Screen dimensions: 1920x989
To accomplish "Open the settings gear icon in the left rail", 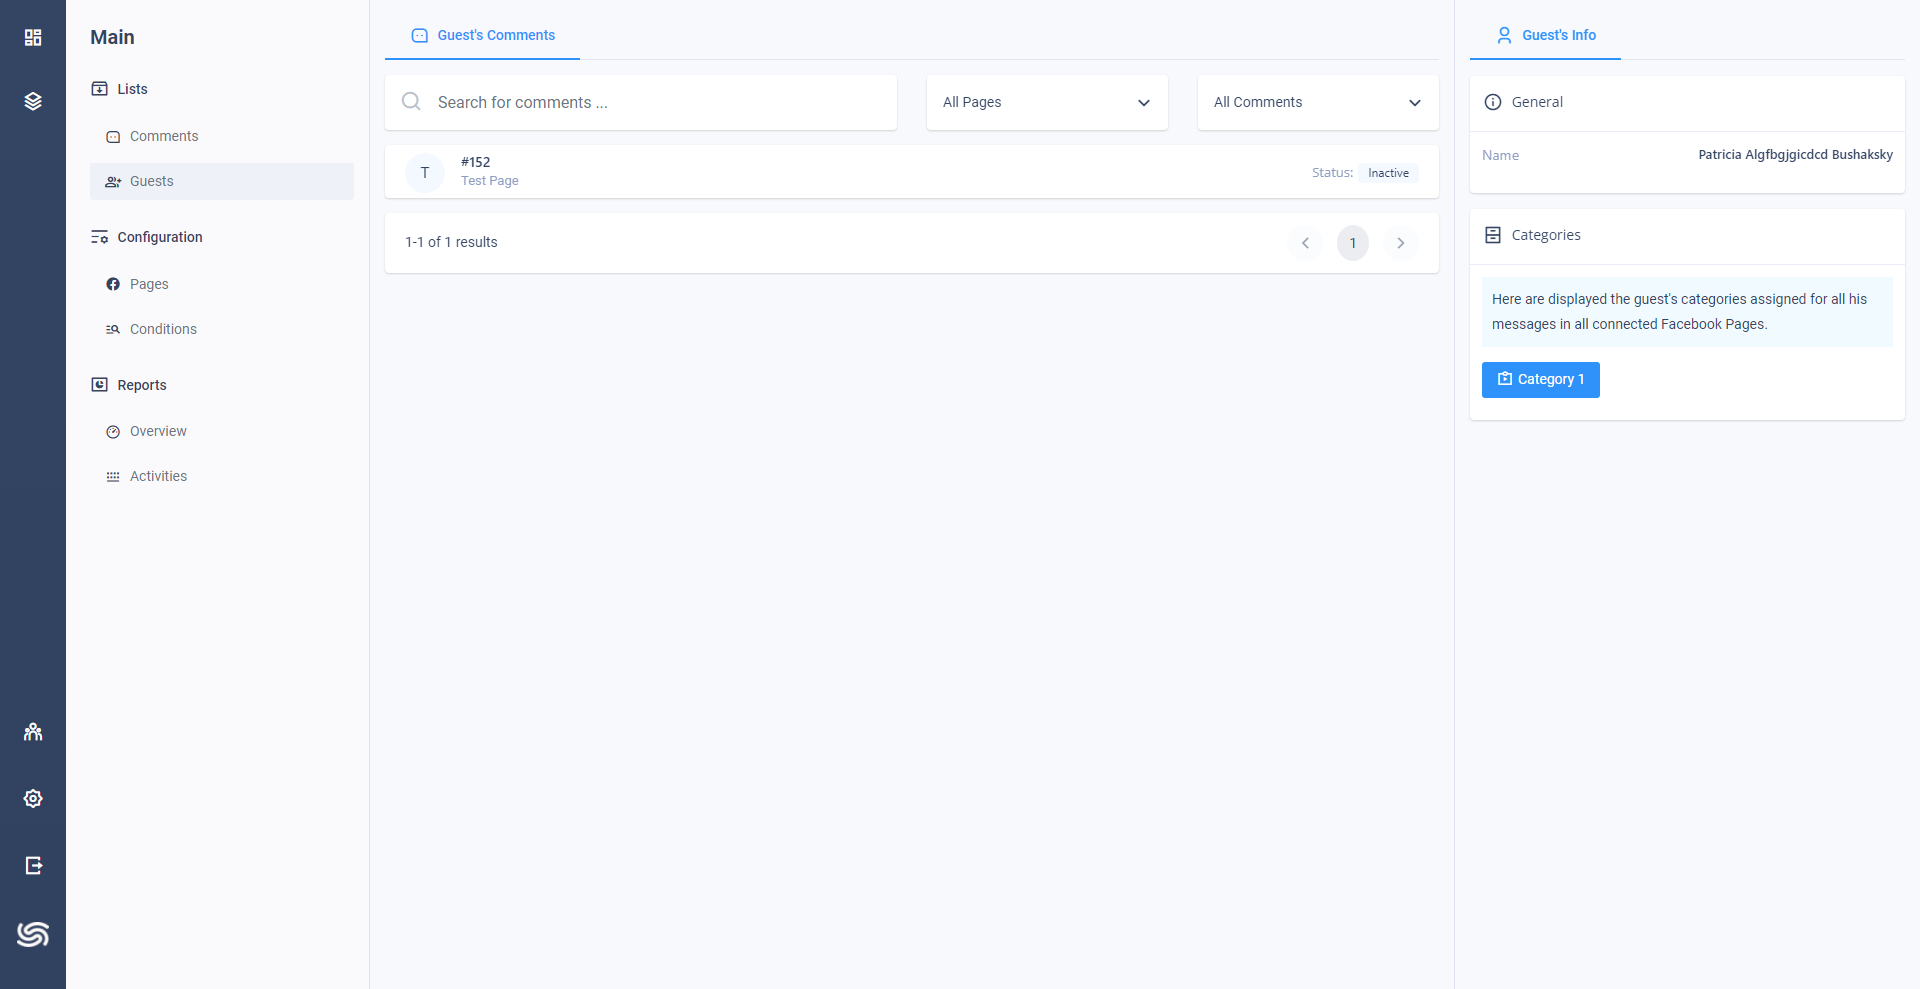I will click(x=33, y=798).
